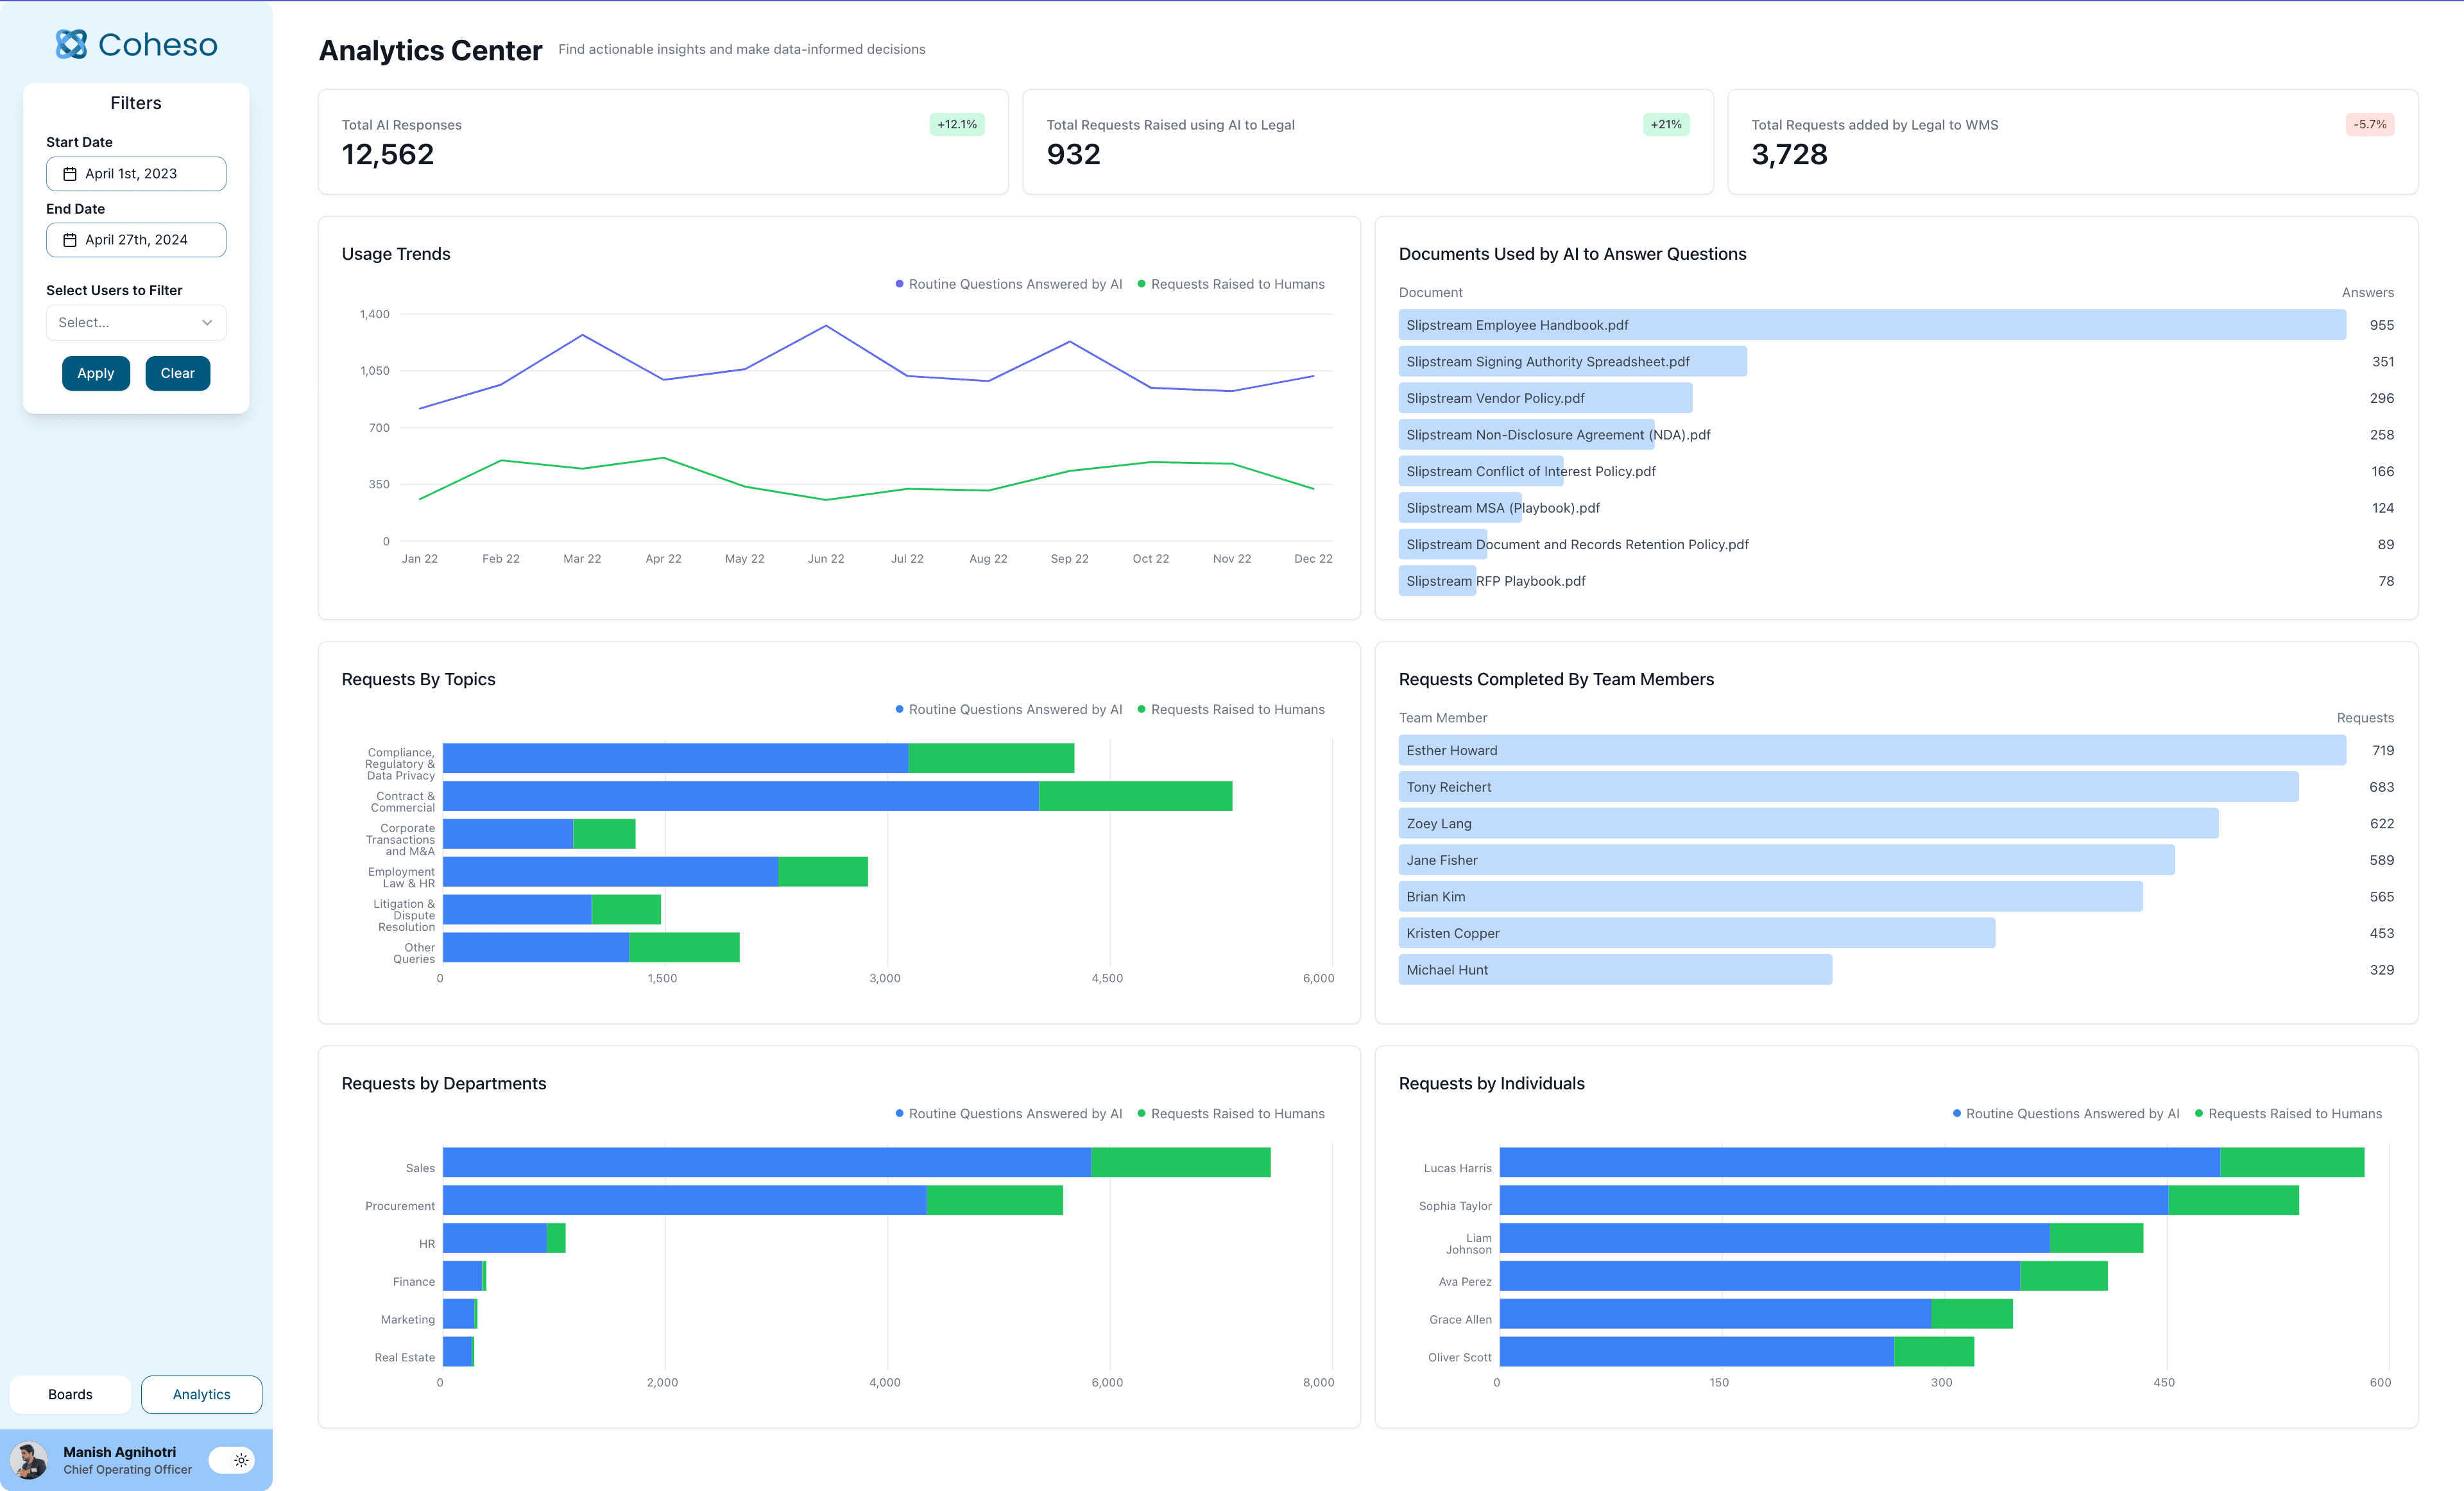Toggle Requests Raised to Humans legend in Requests By Topics

pyautogui.click(x=1231, y=709)
